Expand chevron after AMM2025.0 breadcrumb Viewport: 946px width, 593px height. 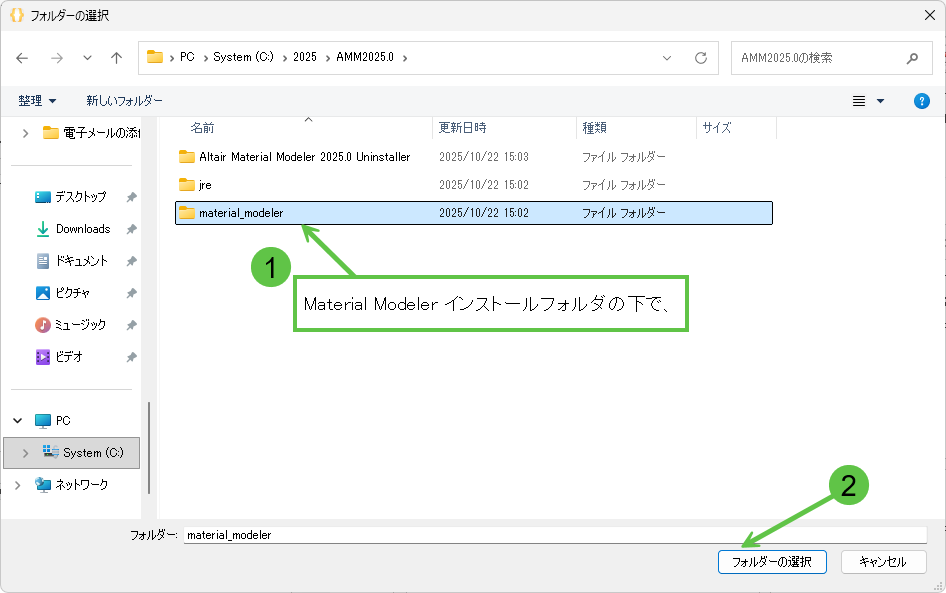[x=405, y=58]
